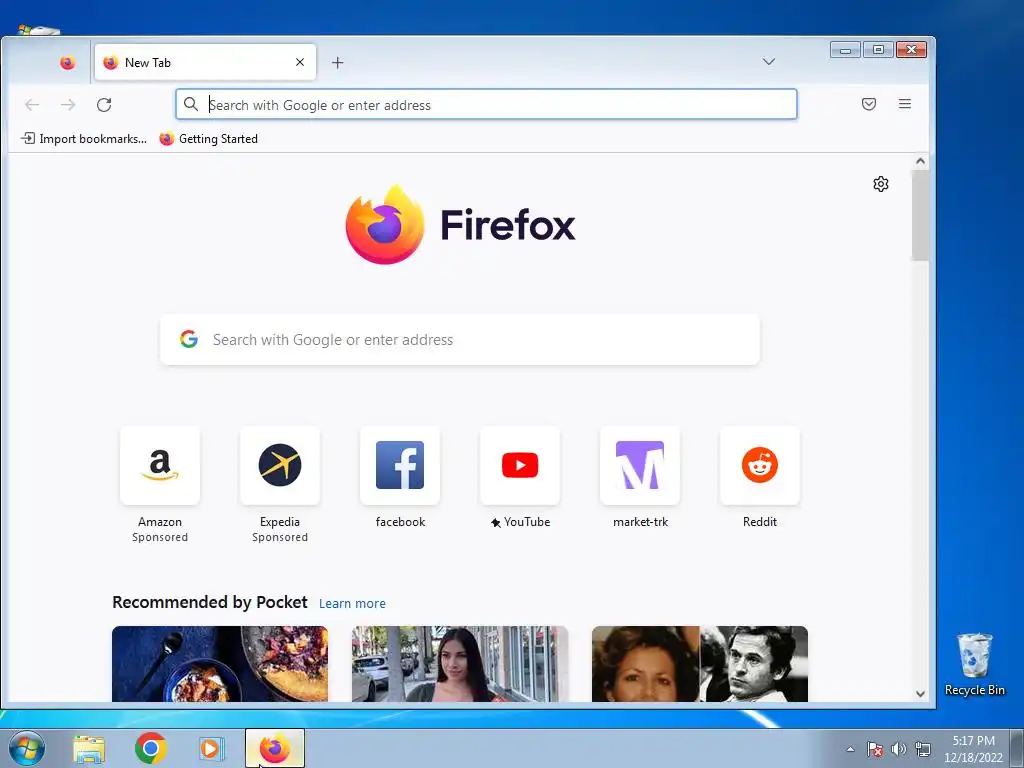This screenshot has height=768, width=1024.
Task: Show hidden tray icons arrow
Action: 850,749
